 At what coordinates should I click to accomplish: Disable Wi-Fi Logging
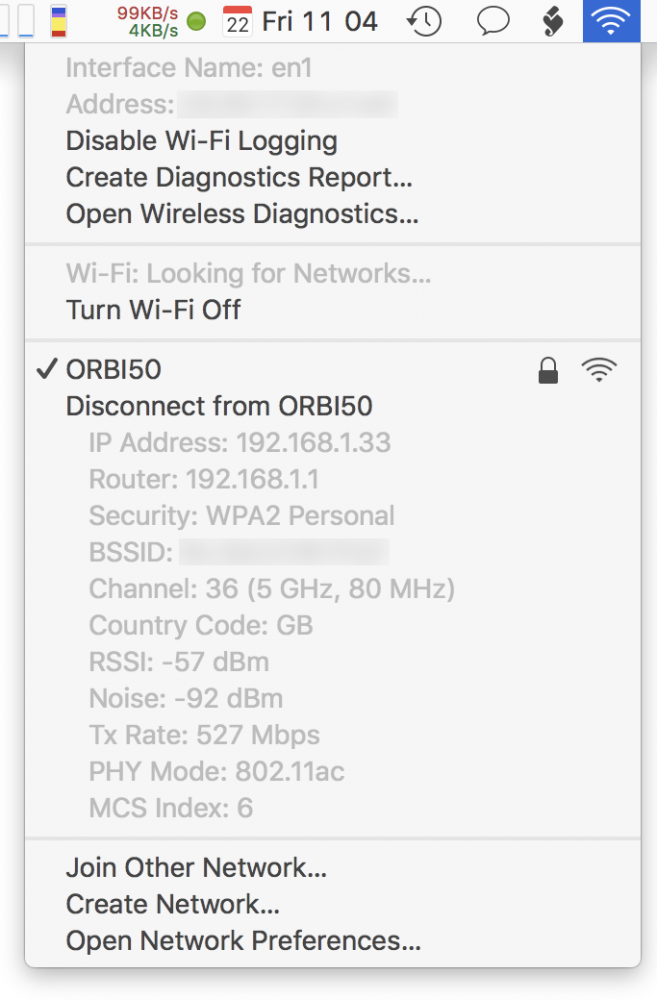point(200,141)
